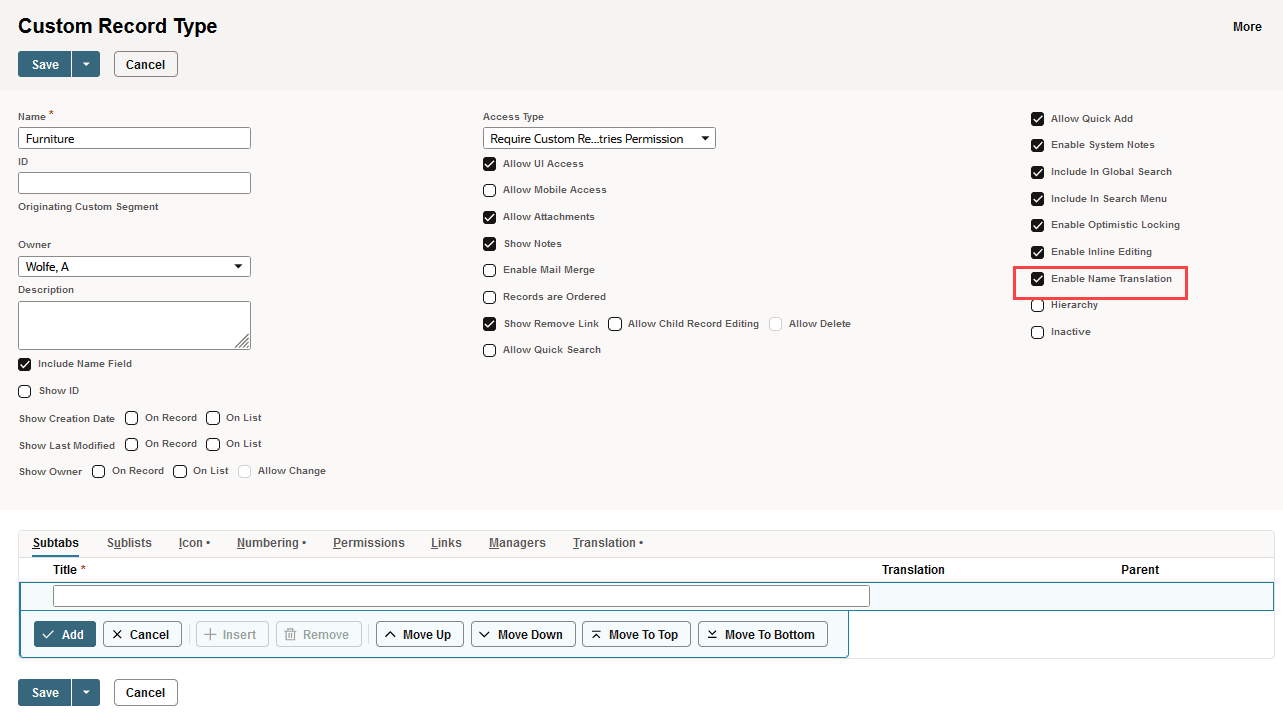Check Show Owner On List
This screenshot has width=1283, height=723.
[180, 471]
